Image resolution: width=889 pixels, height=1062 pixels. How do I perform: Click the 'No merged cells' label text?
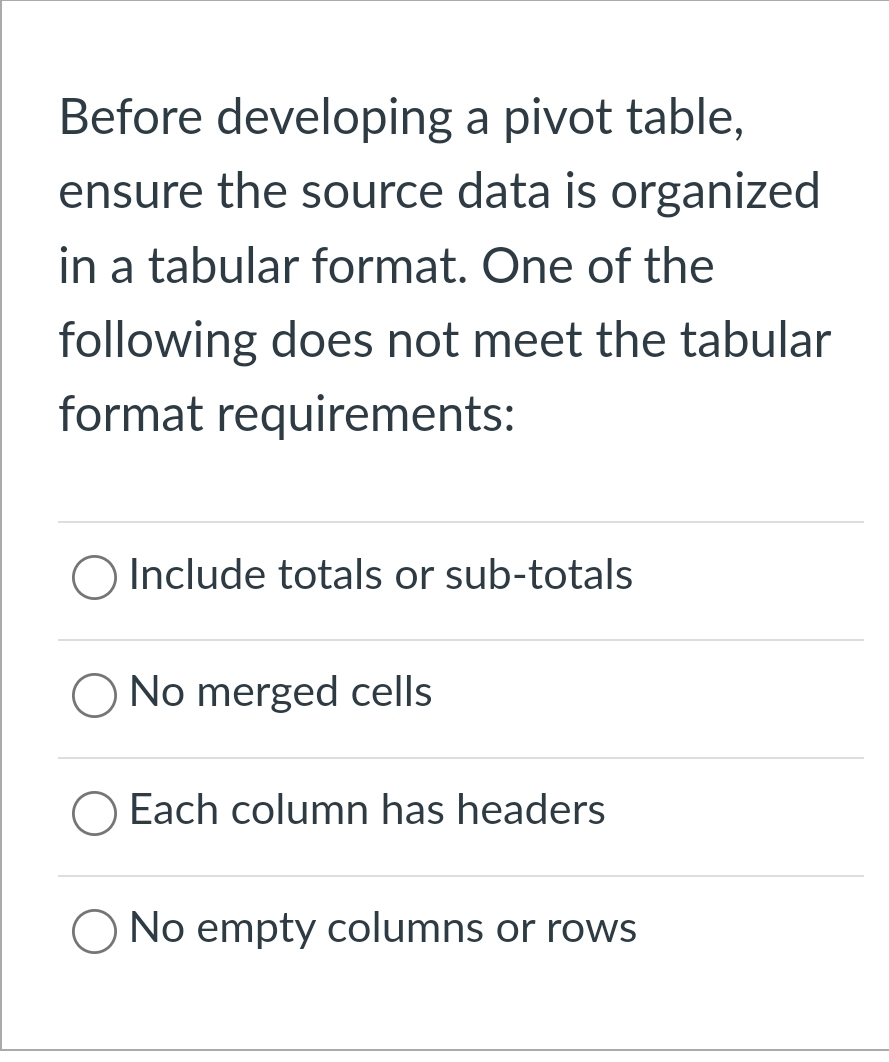[x=280, y=694]
